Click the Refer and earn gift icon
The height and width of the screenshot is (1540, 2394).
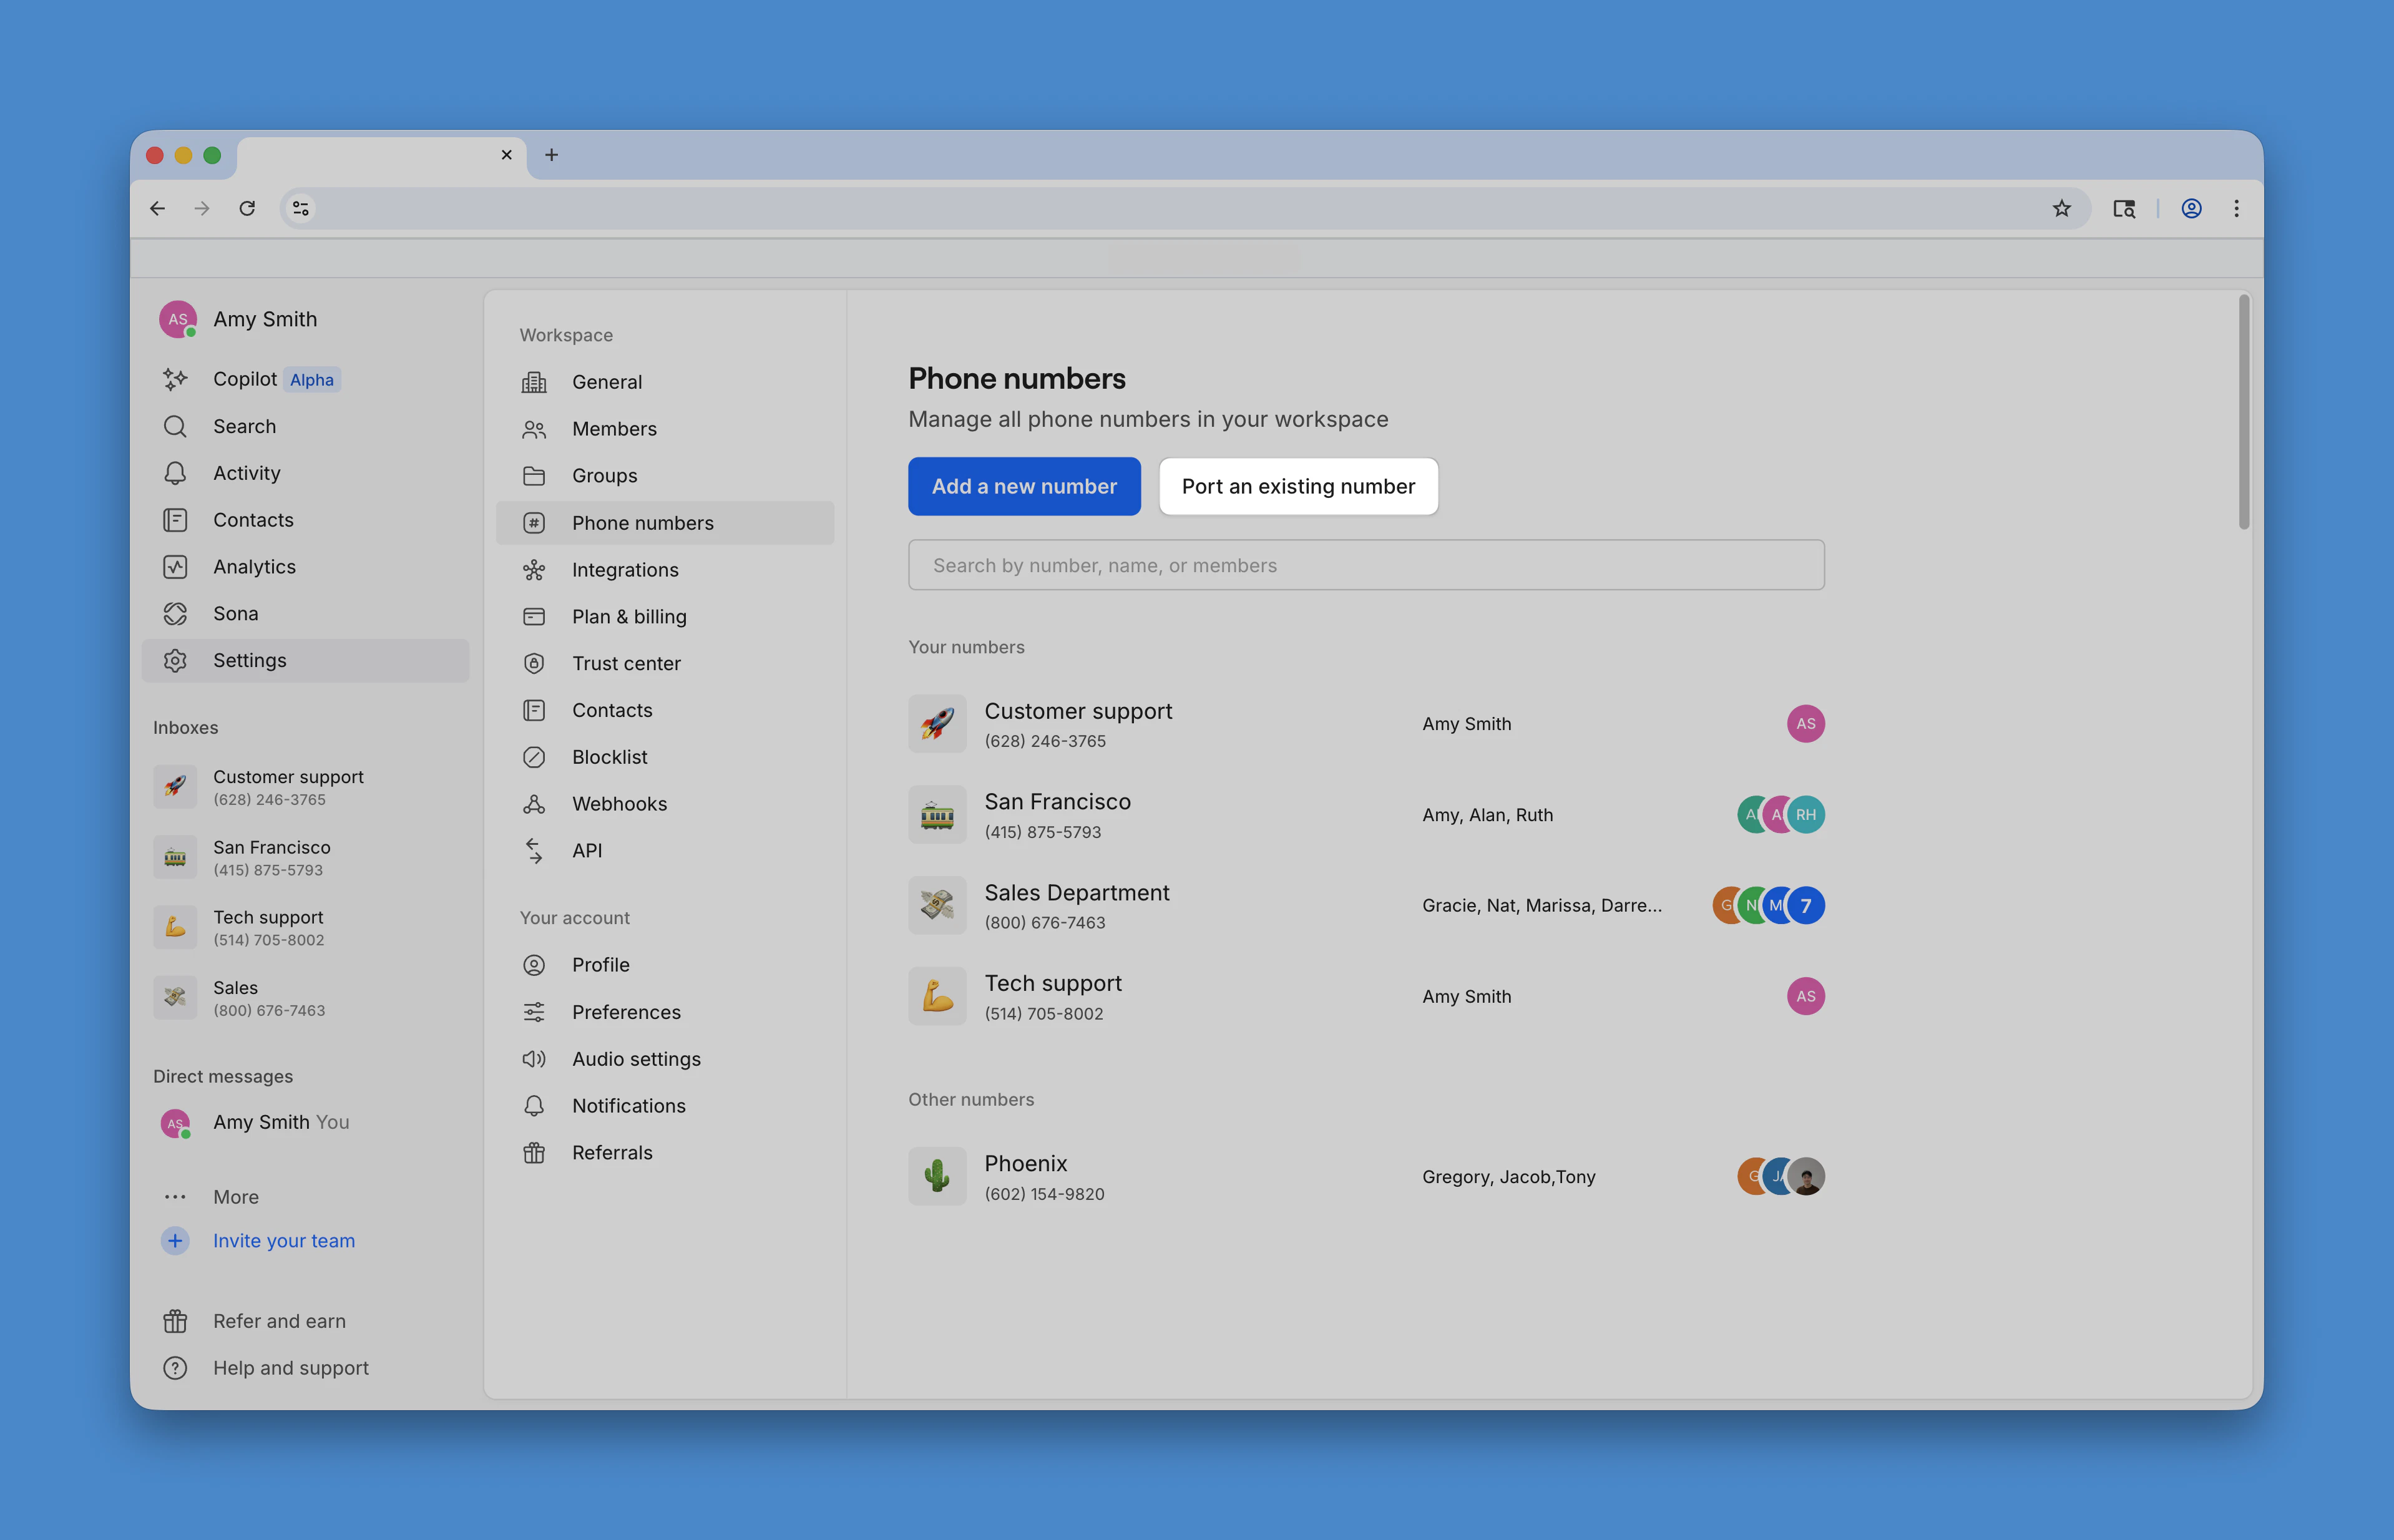click(175, 1322)
